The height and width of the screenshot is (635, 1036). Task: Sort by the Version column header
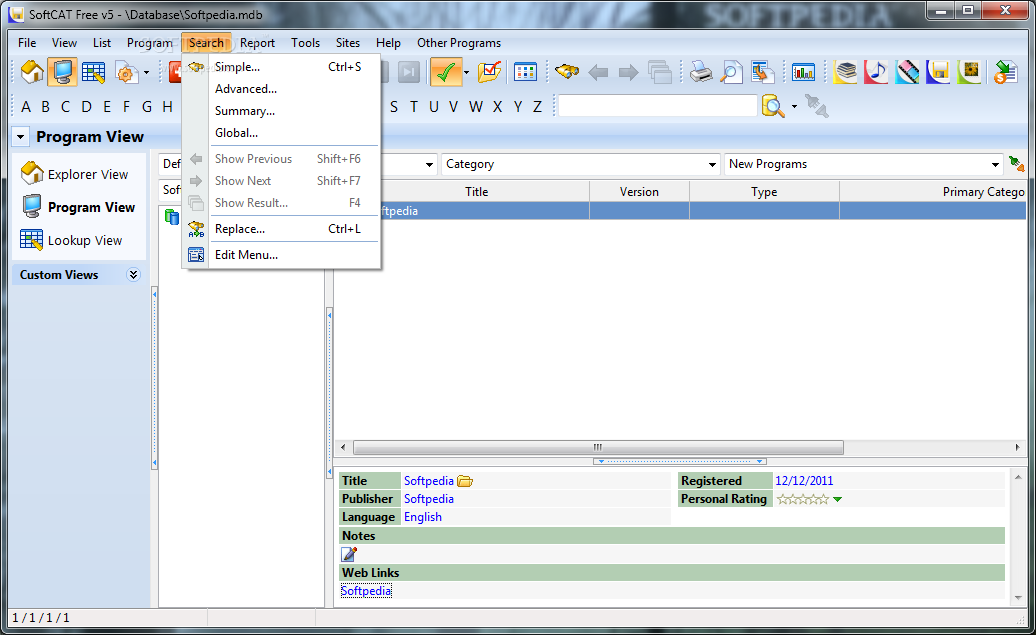point(639,192)
